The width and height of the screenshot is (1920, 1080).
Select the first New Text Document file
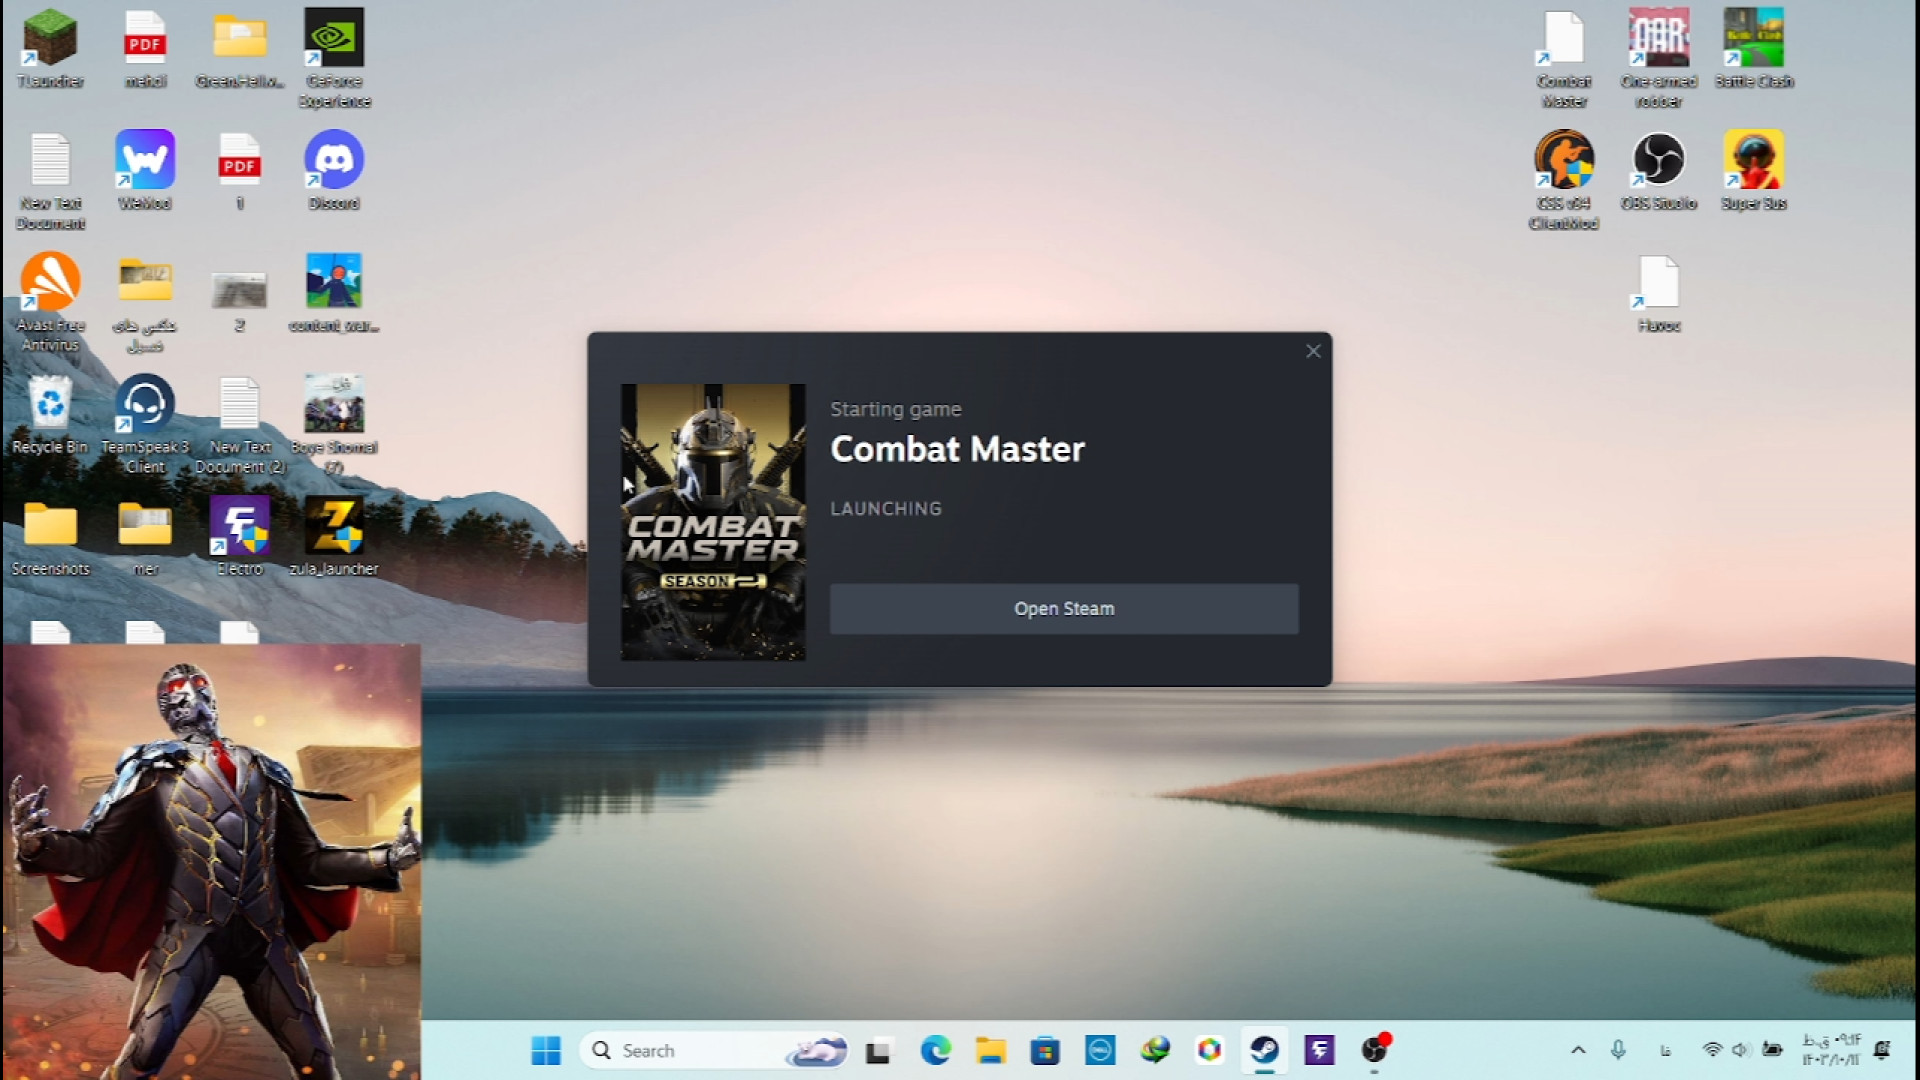click(50, 180)
